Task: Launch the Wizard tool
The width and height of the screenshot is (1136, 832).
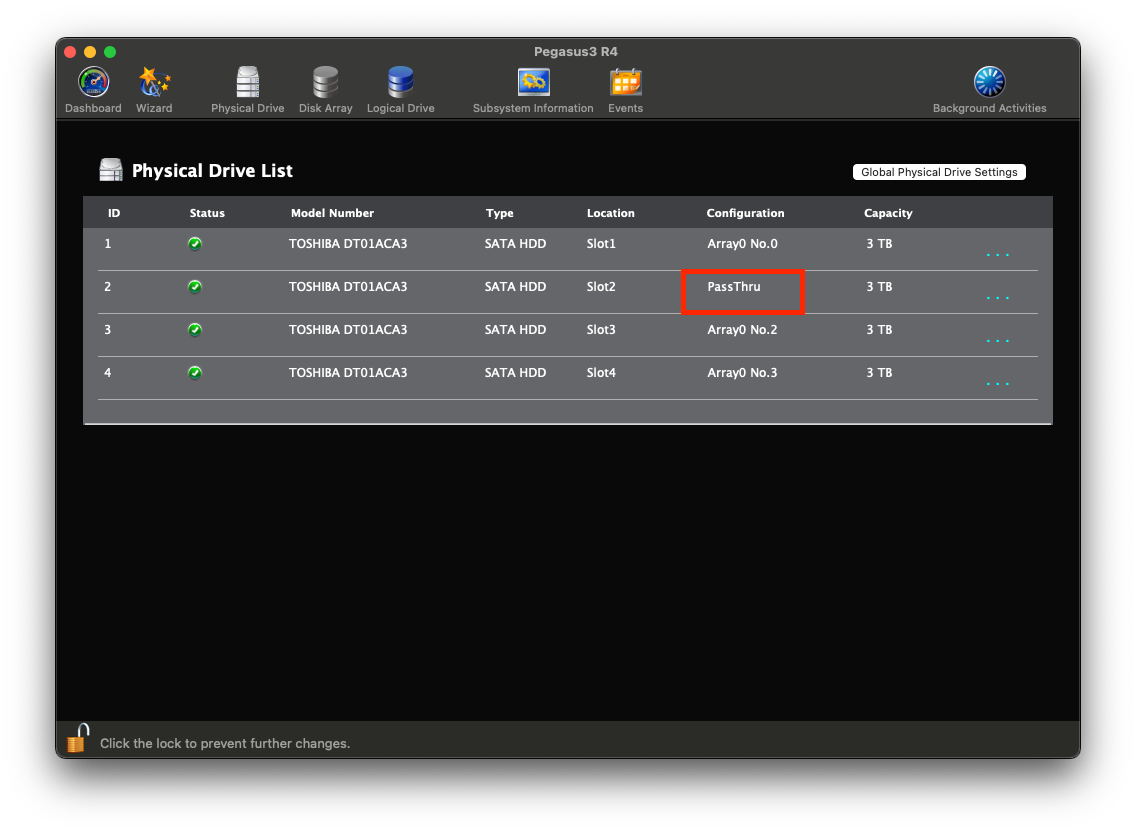Action: 154,90
